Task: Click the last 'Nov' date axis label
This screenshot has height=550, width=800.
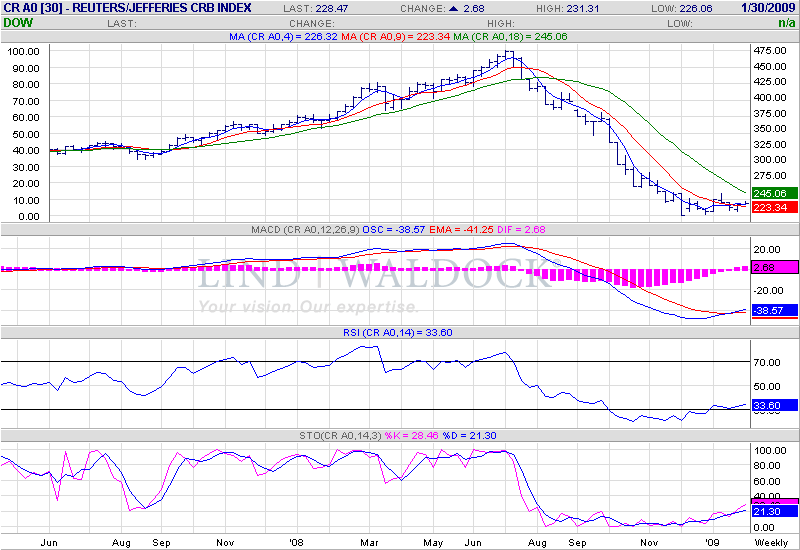Action: point(648,542)
